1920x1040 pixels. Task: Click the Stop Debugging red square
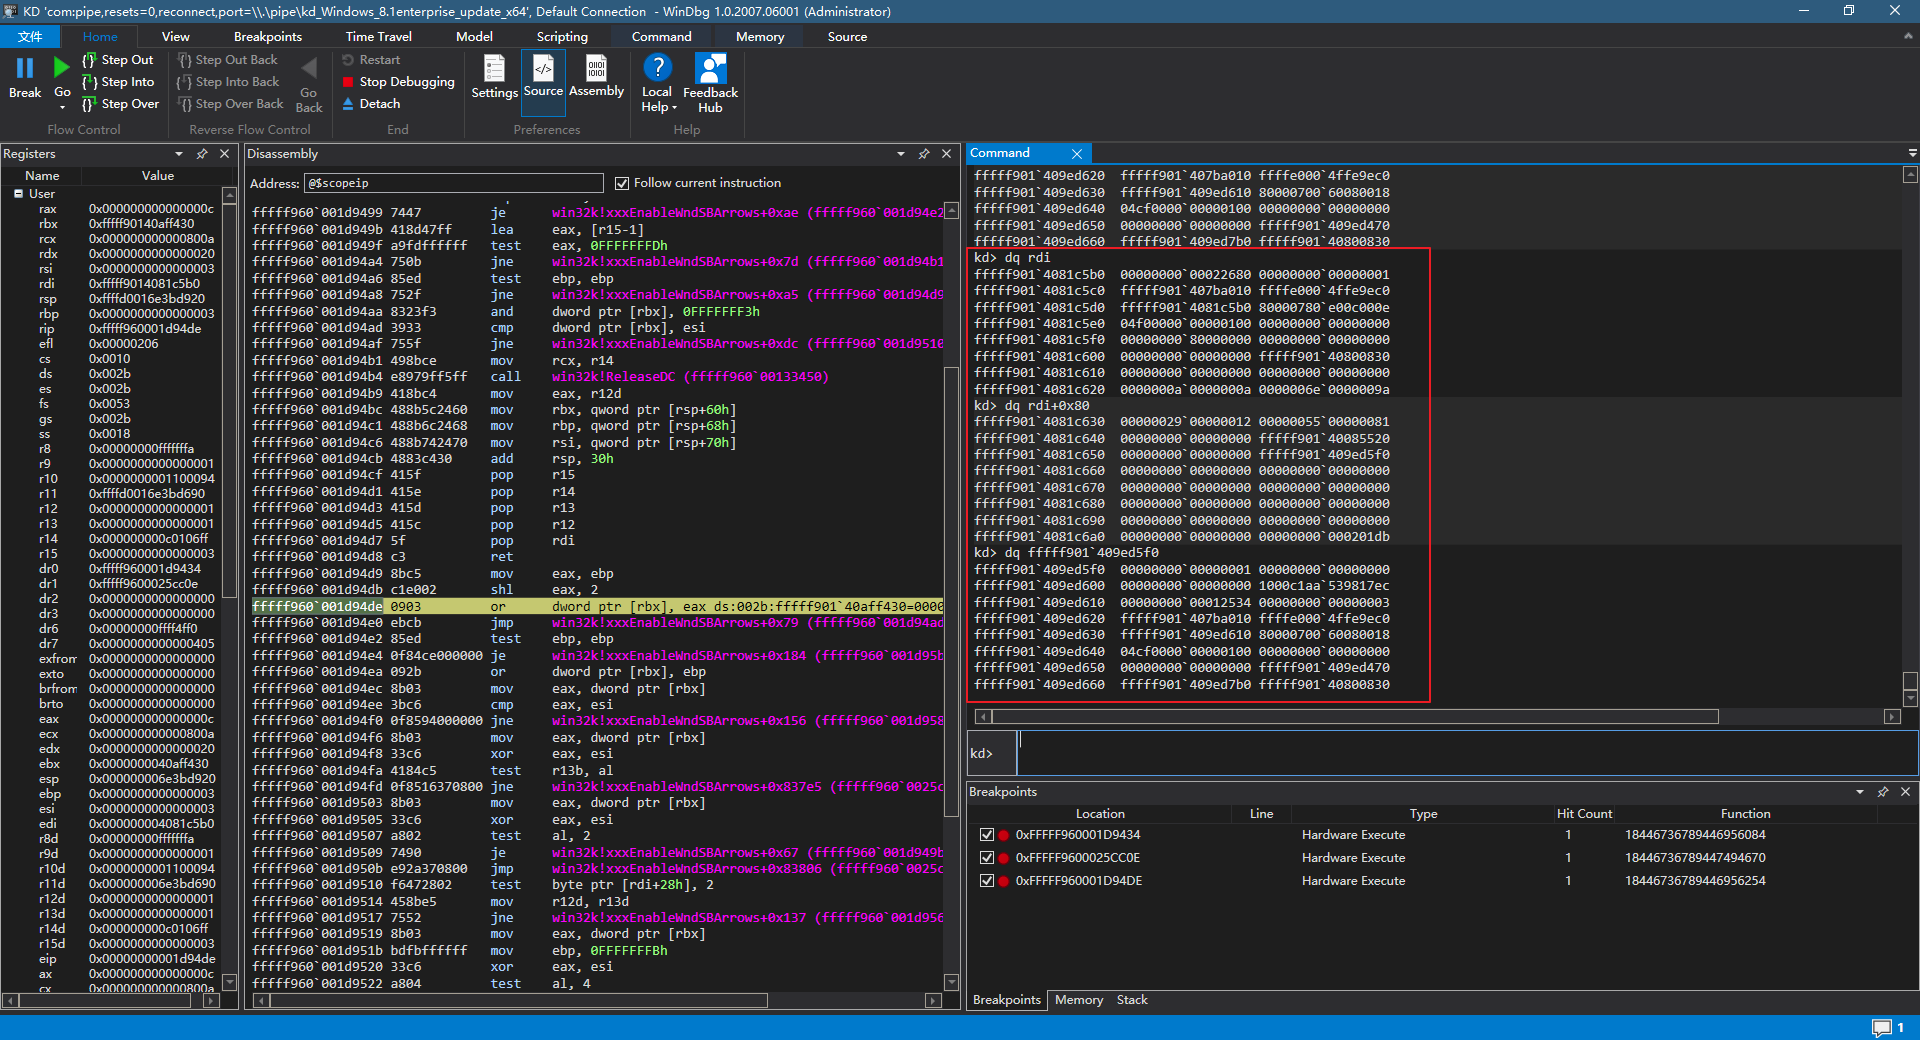[x=348, y=82]
